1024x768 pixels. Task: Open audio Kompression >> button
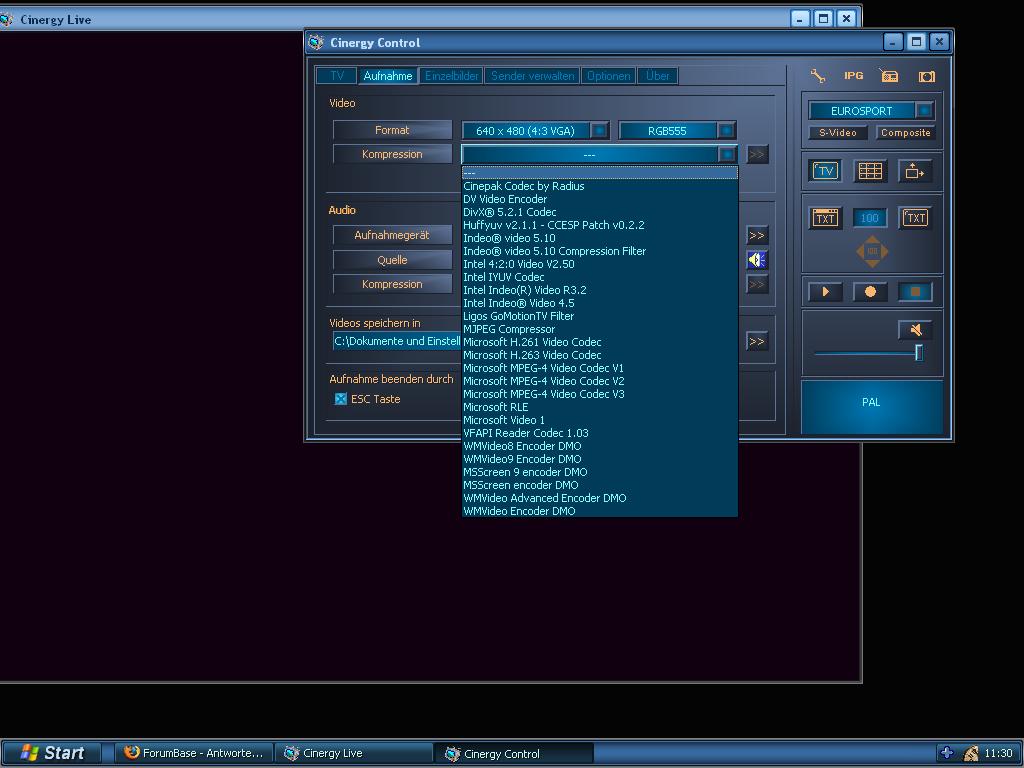[x=757, y=284]
